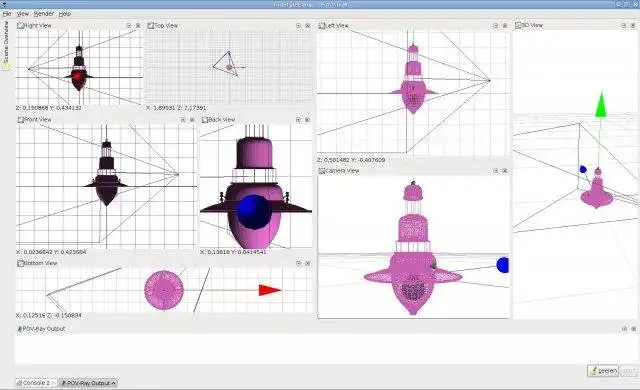Close the Top View panel
The height and width of the screenshot is (390, 640).
308,25
